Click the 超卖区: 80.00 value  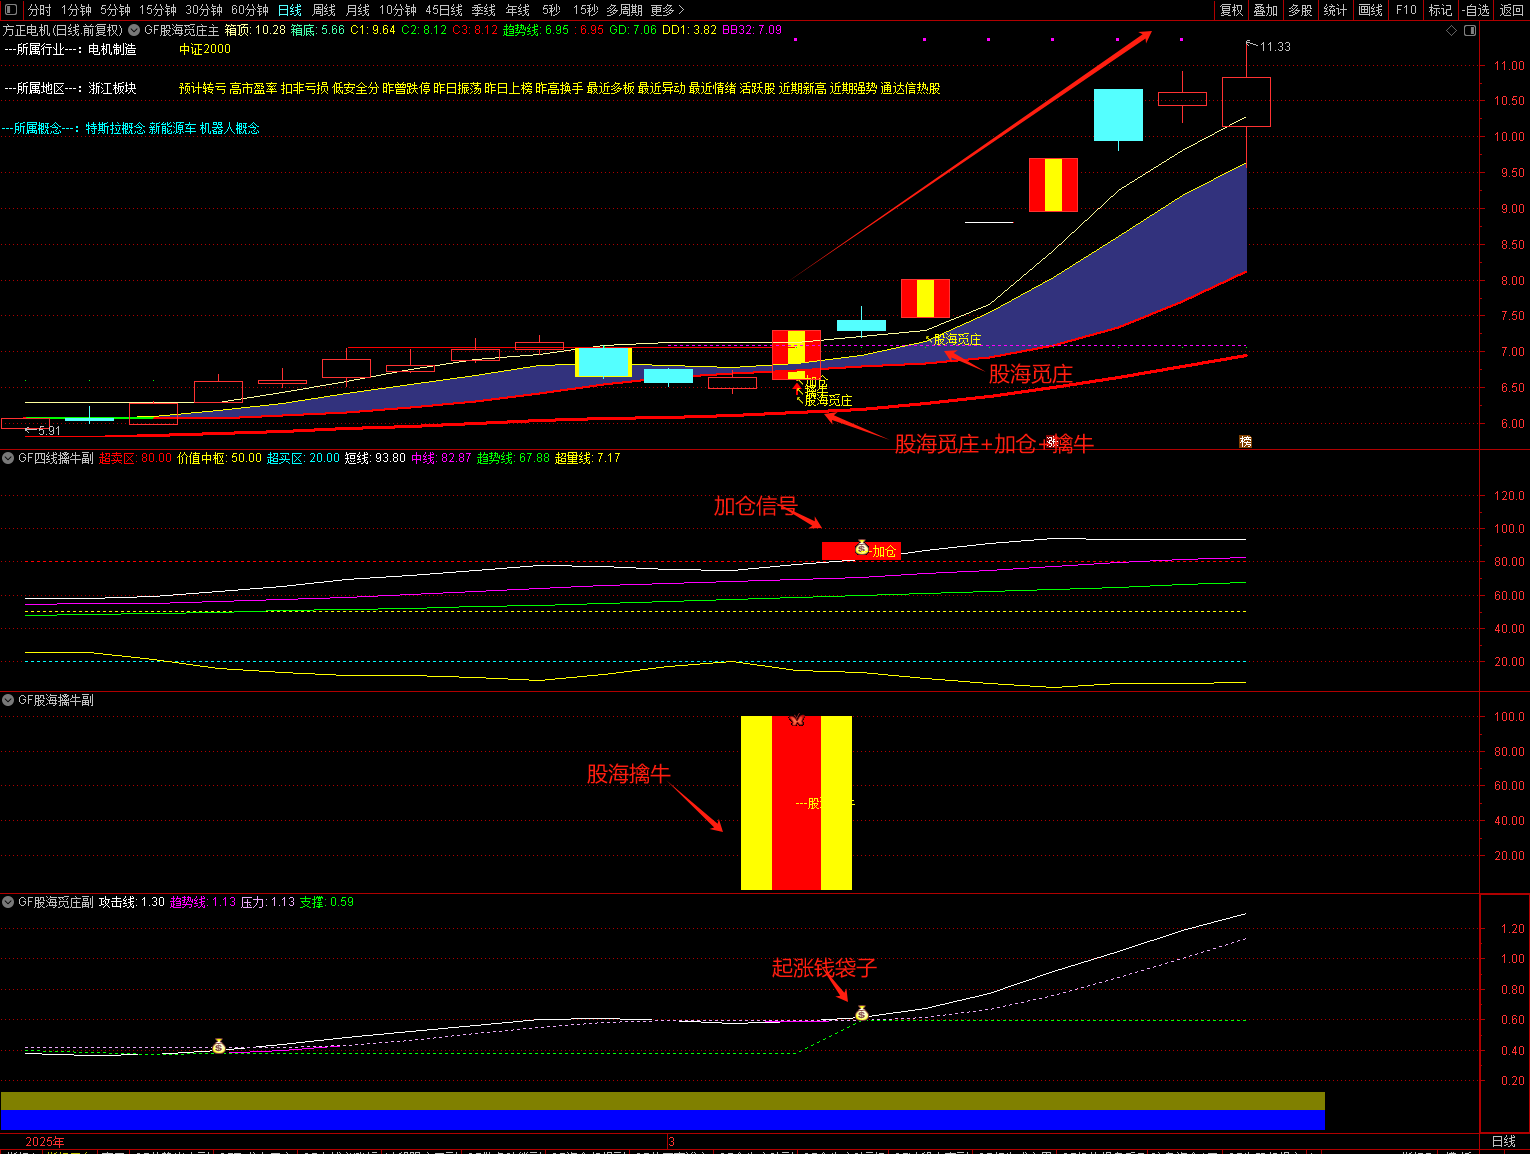click(x=135, y=458)
